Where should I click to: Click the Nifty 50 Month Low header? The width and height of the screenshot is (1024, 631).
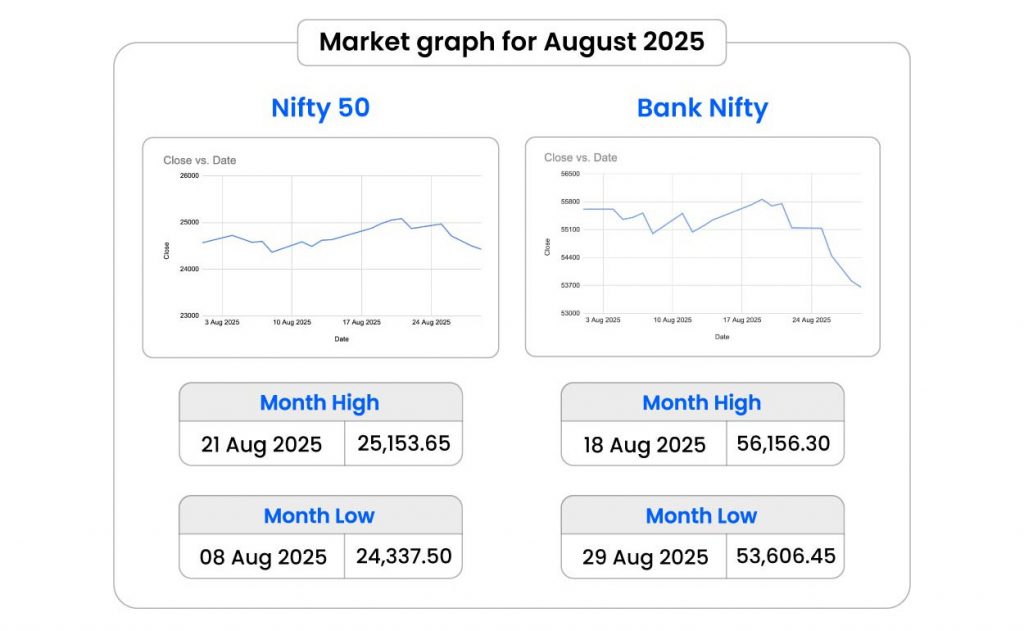[320, 516]
